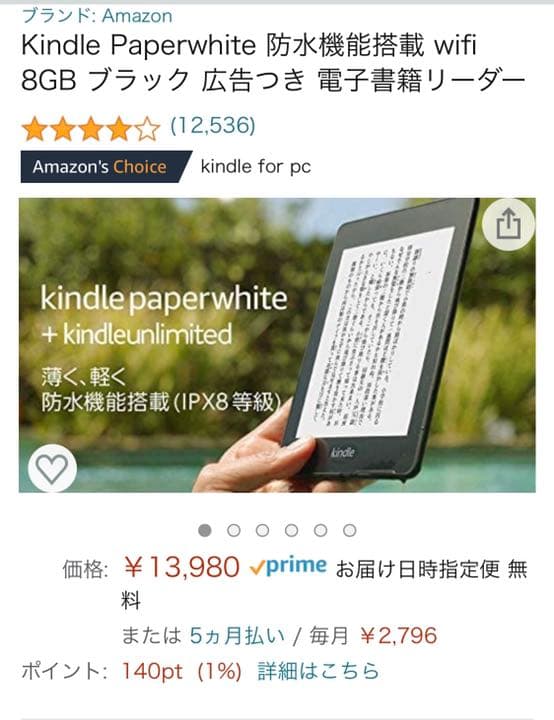Select fourth image carousel dot
This screenshot has width=554, height=720.
click(291, 530)
